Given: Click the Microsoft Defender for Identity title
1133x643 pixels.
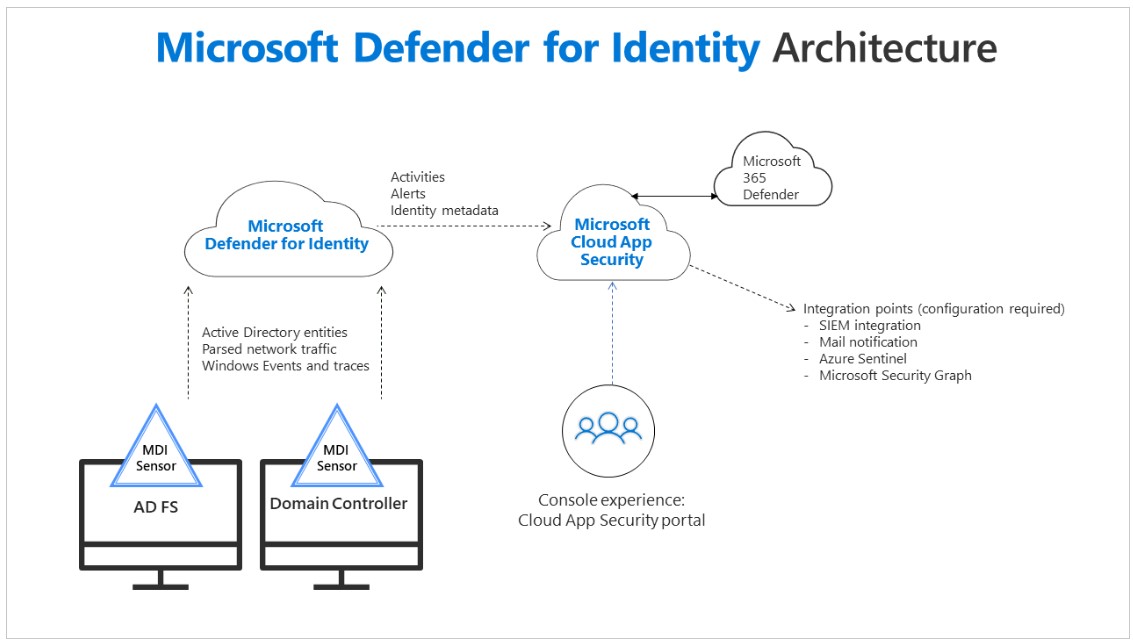Looking at the screenshot, I should point(458,48).
